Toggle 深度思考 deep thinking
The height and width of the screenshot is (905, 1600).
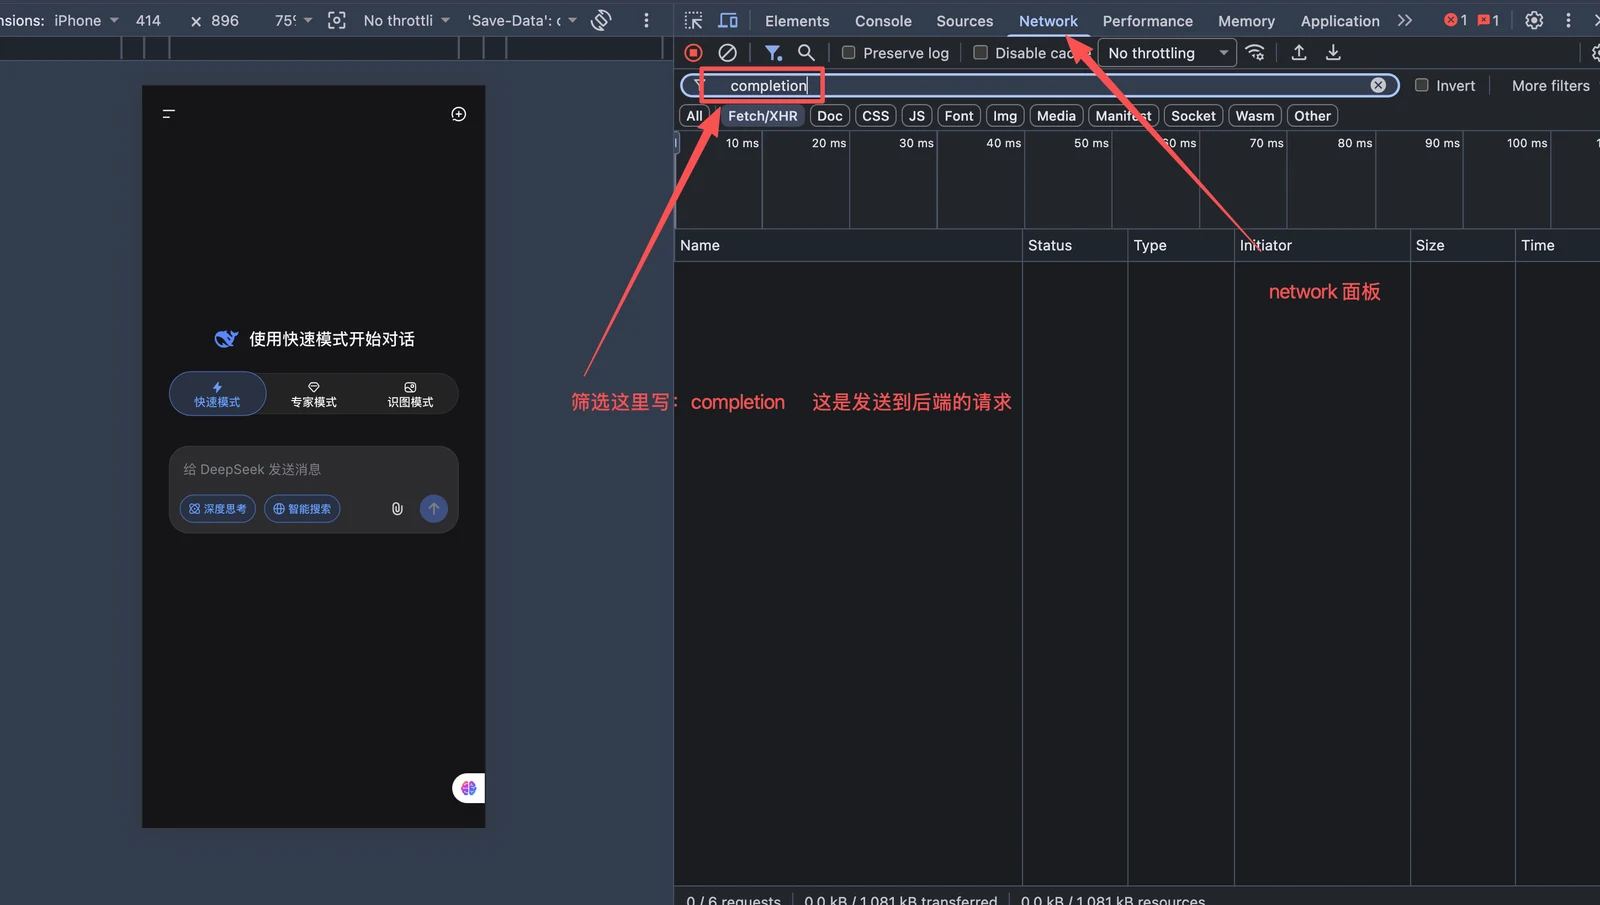218,509
